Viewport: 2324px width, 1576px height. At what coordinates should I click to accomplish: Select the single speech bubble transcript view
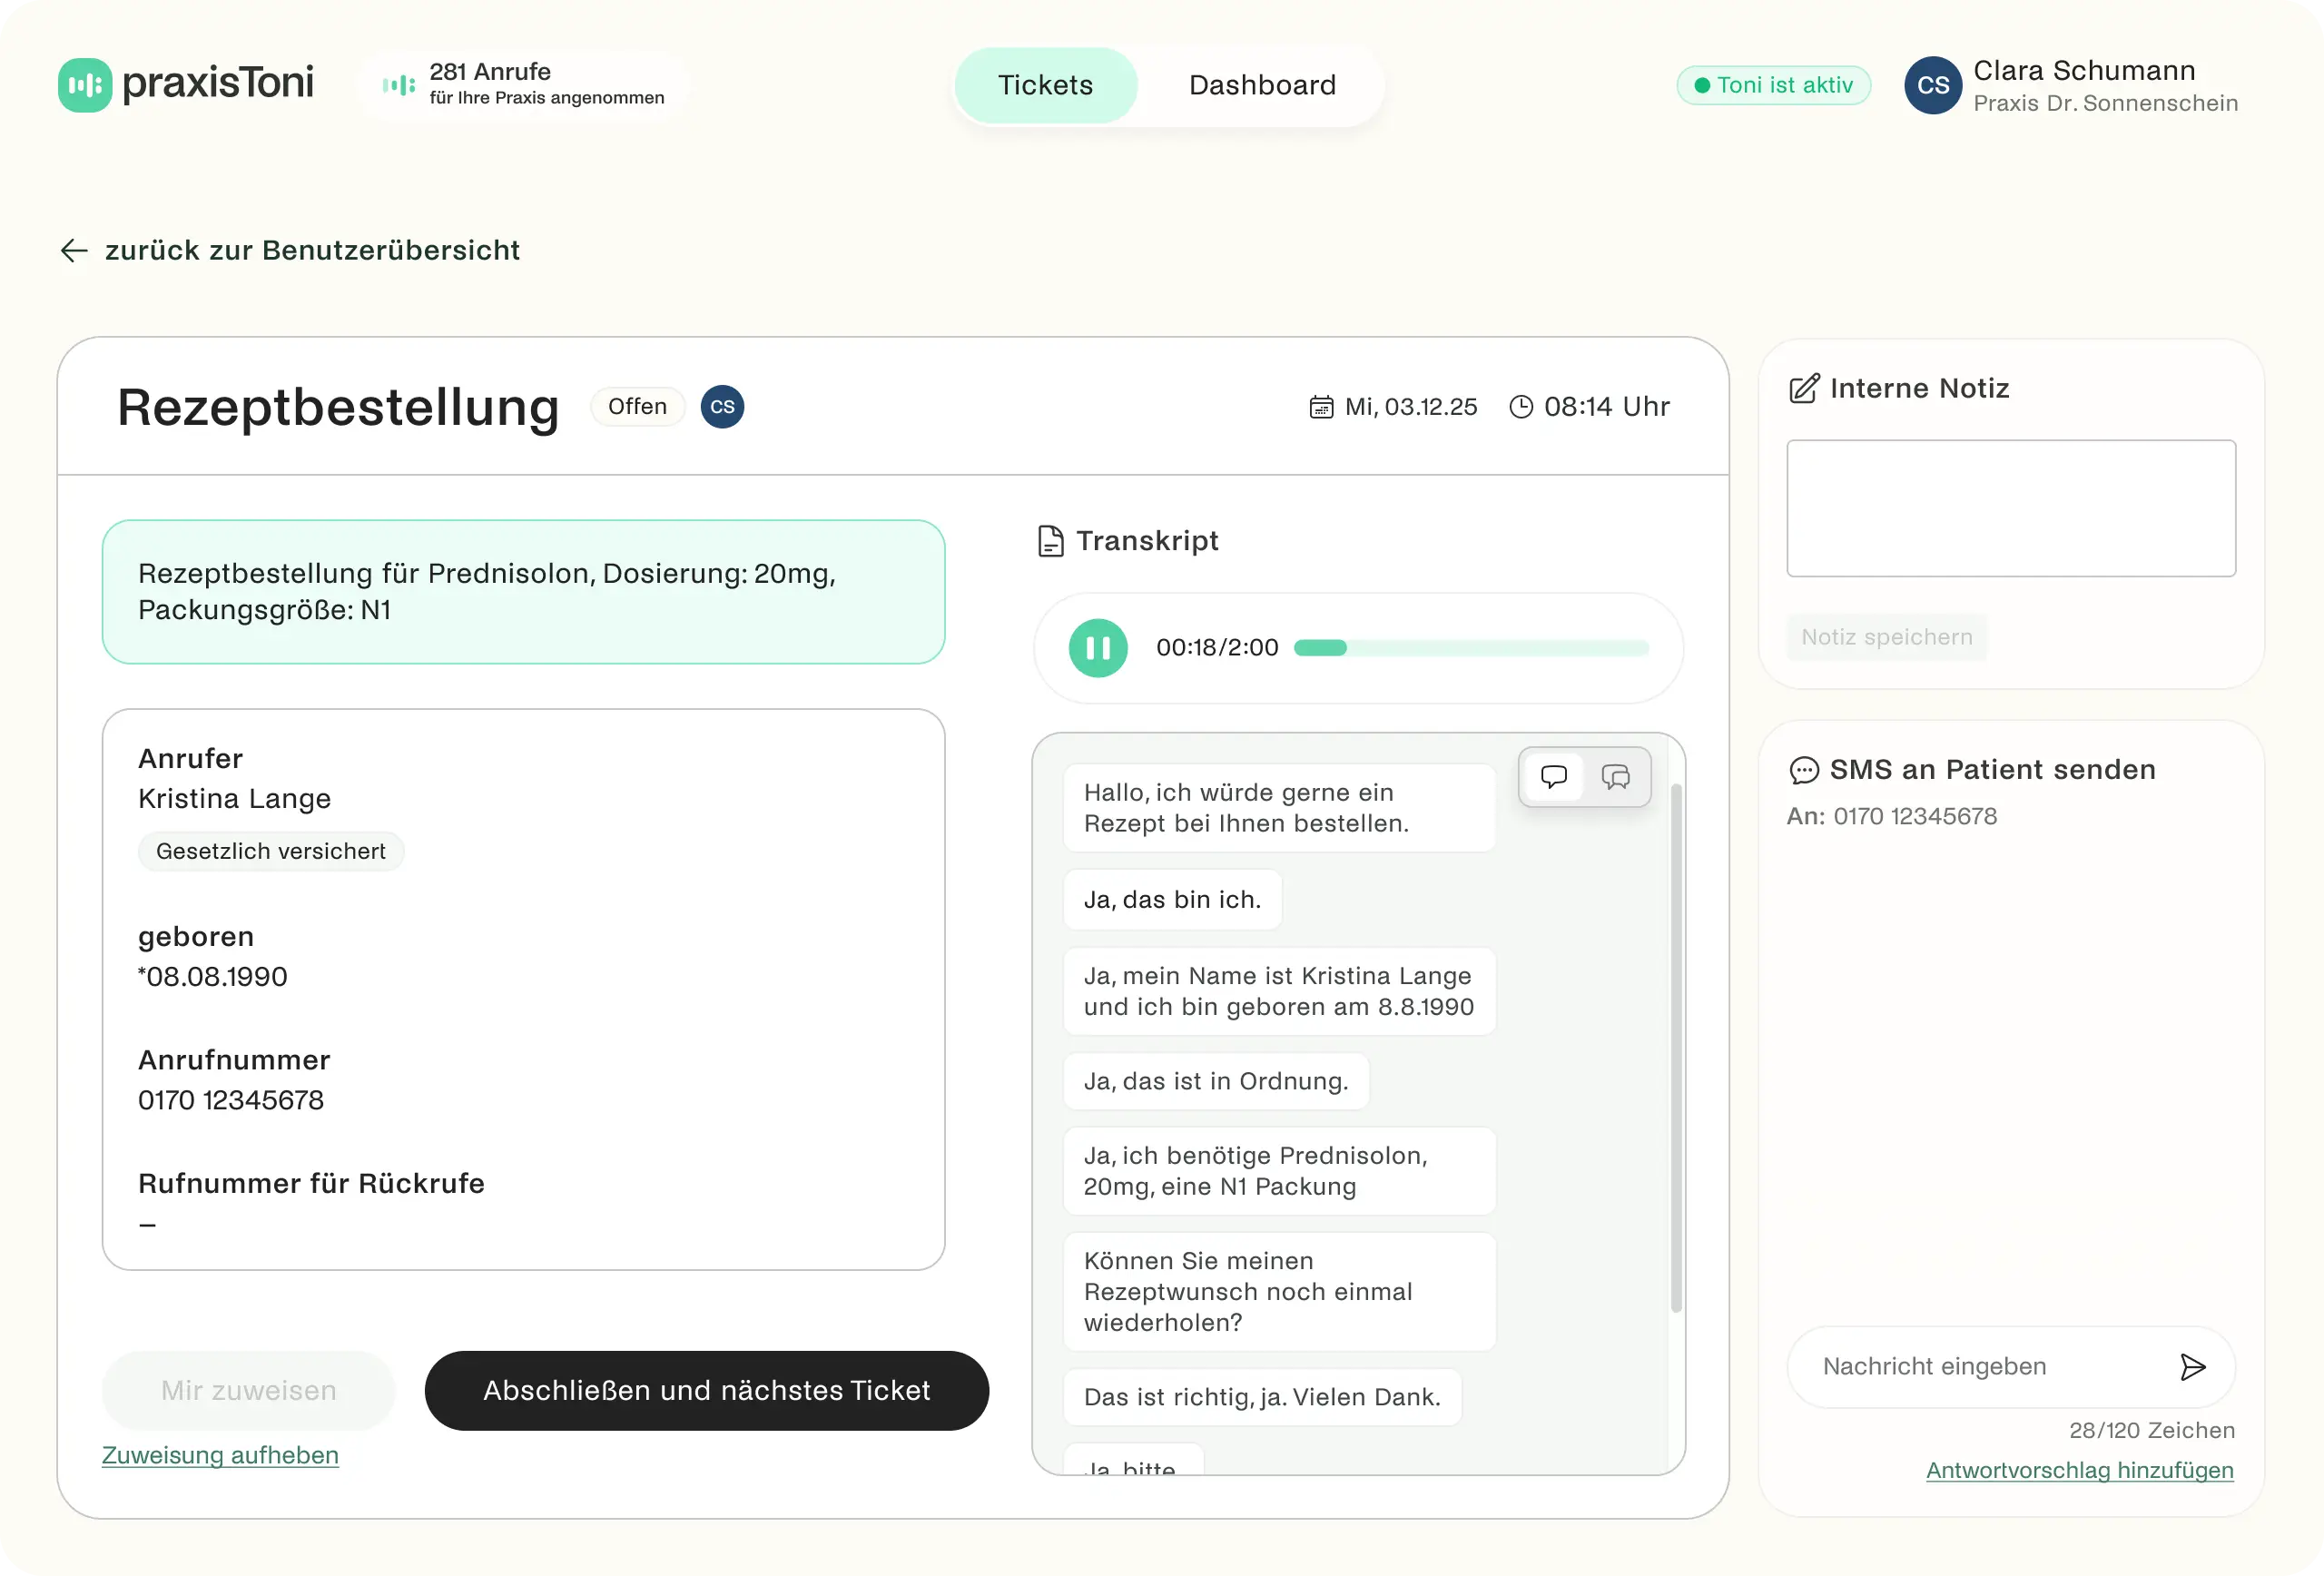(x=1553, y=777)
